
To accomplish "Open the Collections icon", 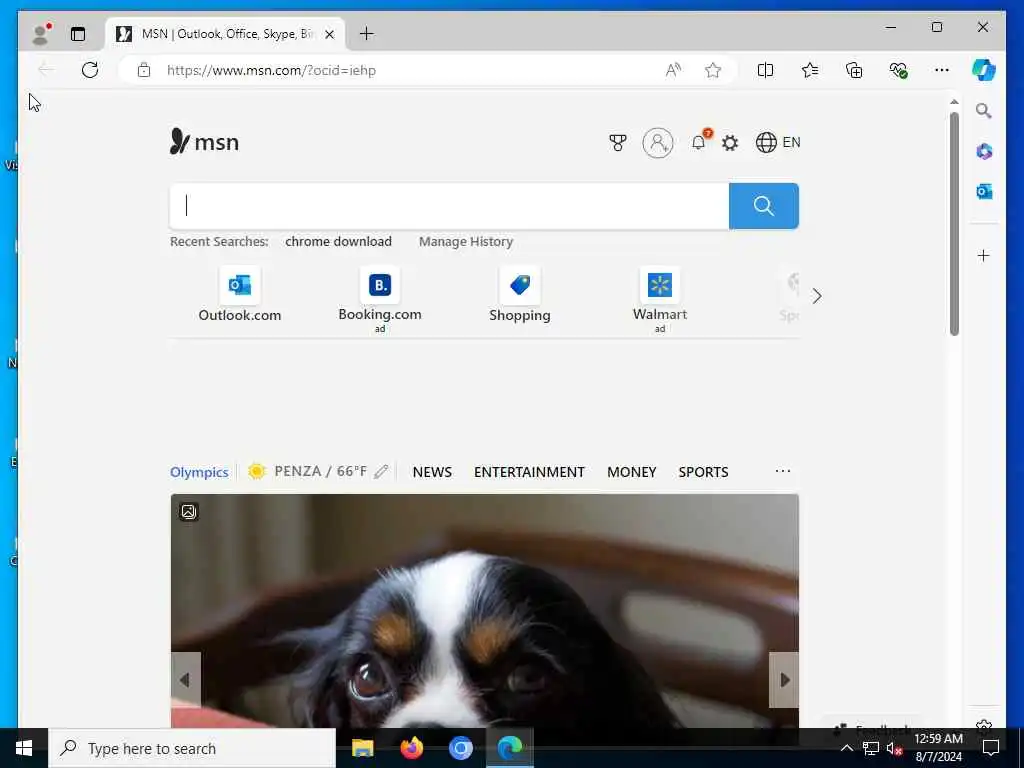I will pyautogui.click(x=854, y=70).
